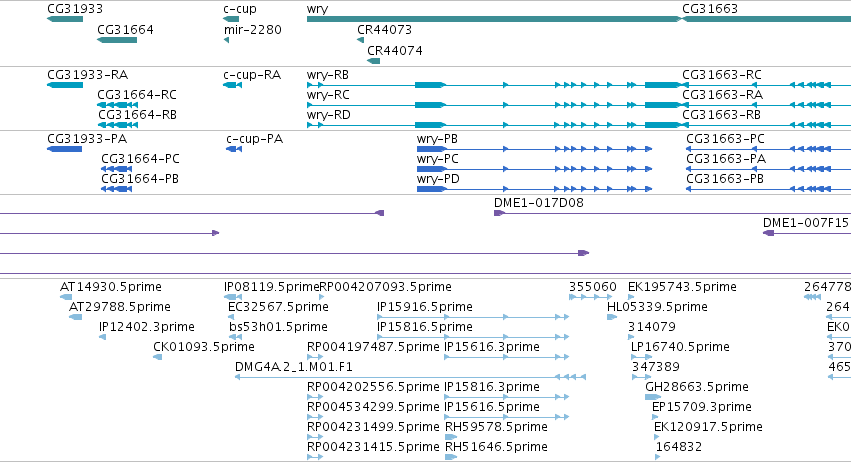Click the CR44073 gene label
Screen dimensions: 851x462
pyautogui.click(x=384, y=29)
